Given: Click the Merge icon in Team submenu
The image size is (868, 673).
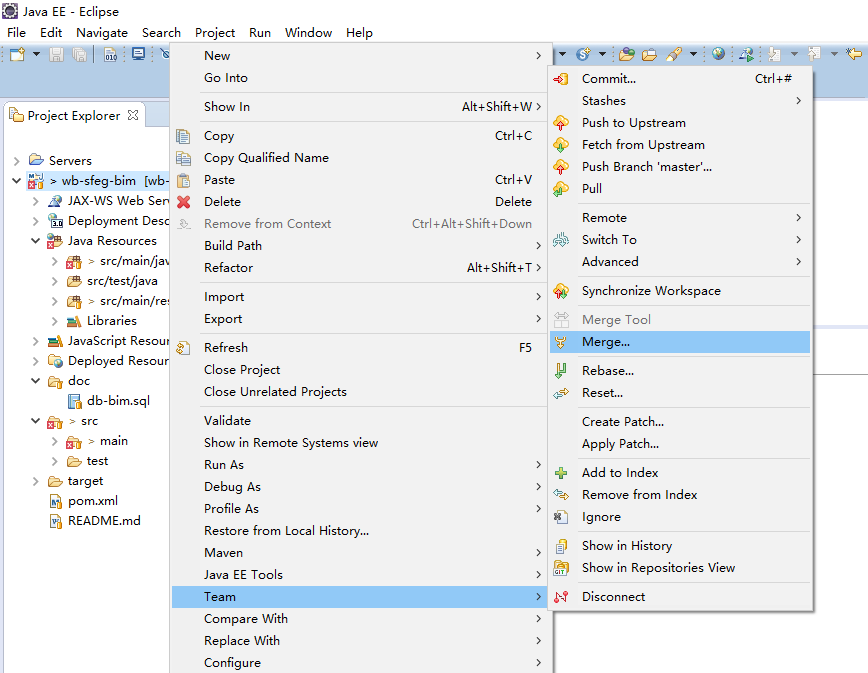Looking at the screenshot, I should (x=561, y=342).
